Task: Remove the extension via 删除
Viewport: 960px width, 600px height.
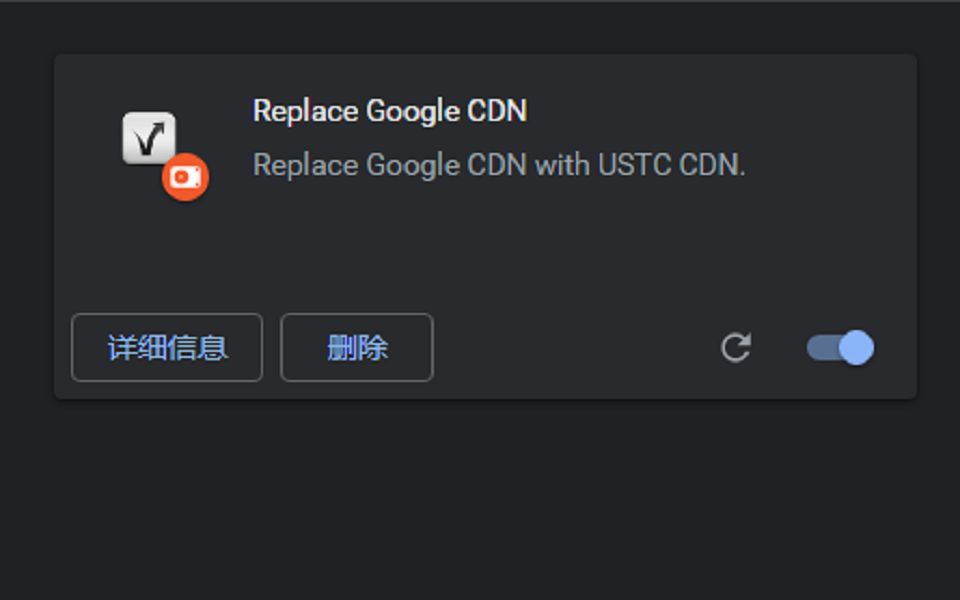Action: [x=357, y=348]
